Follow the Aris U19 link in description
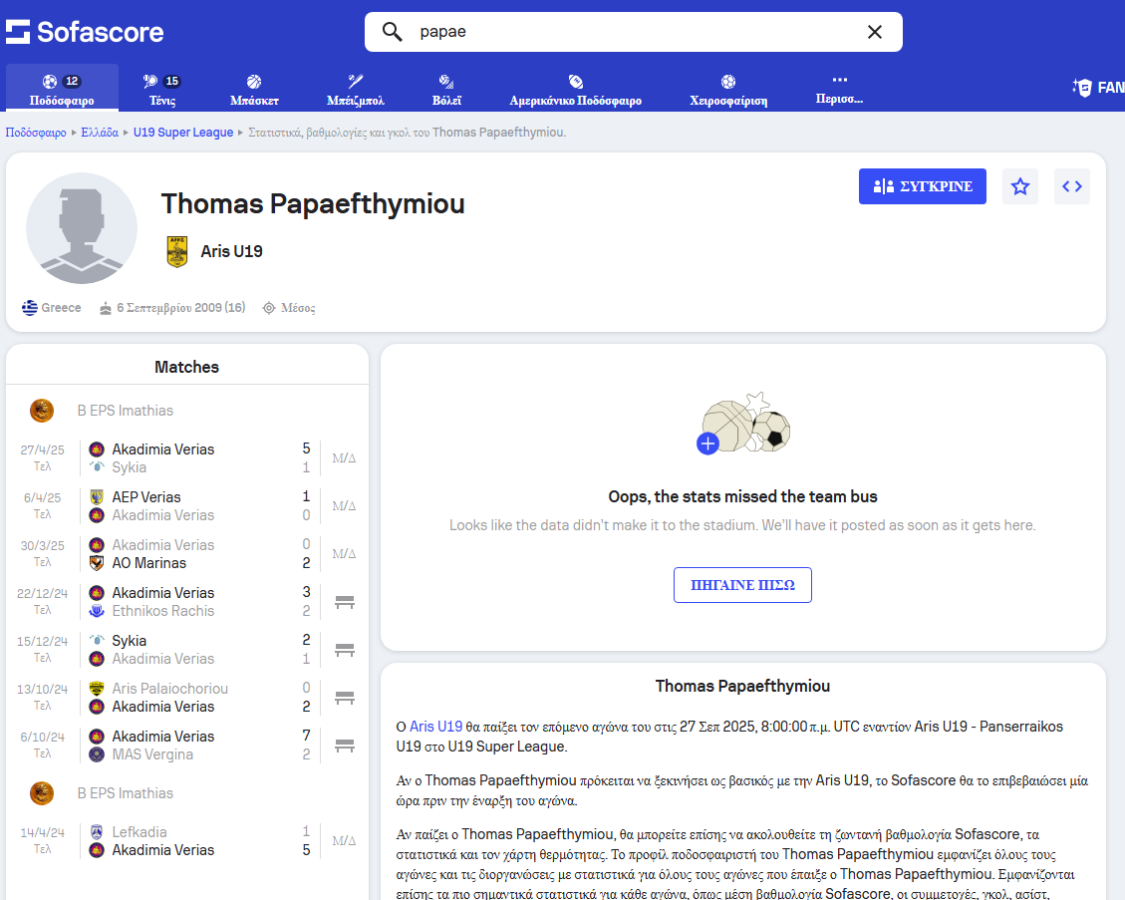Image resolution: width=1125 pixels, height=900 pixels. click(436, 726)
